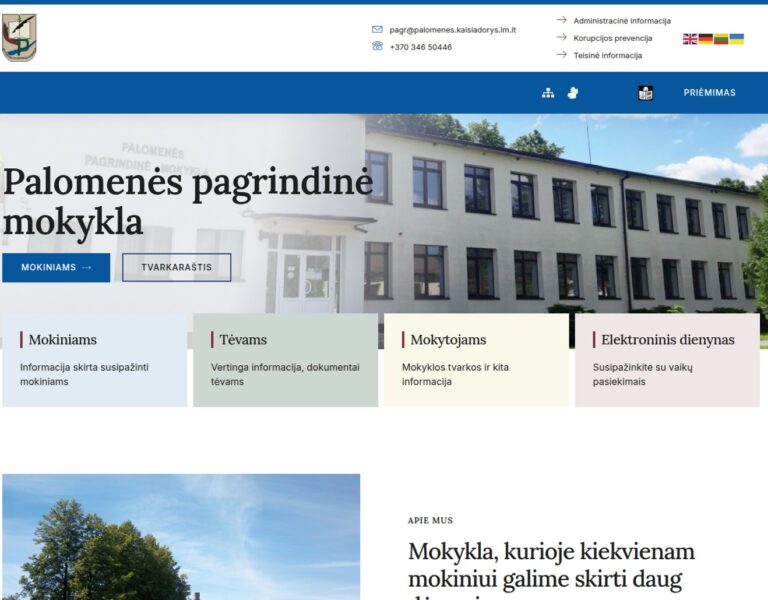Click the school crest logo

(x=19, y=38)
